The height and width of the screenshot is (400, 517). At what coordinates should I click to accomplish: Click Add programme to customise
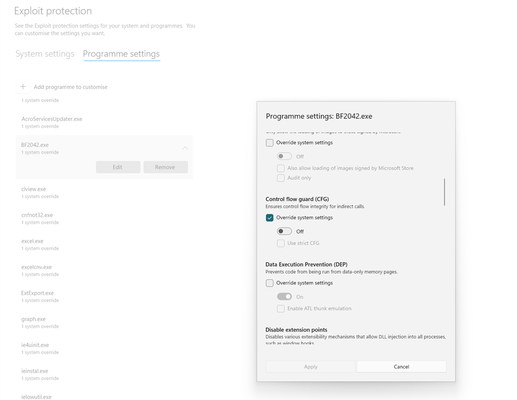pos(70,87)
